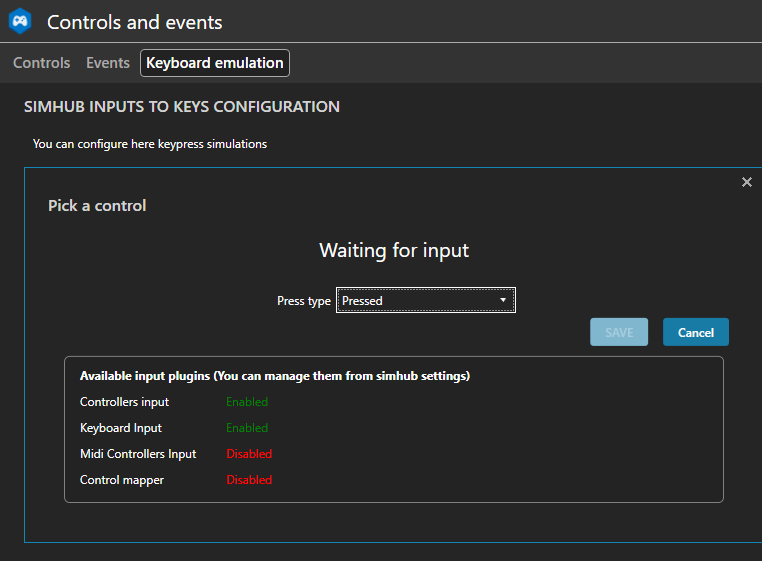Select the Keyboard emulation tab
The width and height of the screenshot is (762, 561).
point(215,63)
